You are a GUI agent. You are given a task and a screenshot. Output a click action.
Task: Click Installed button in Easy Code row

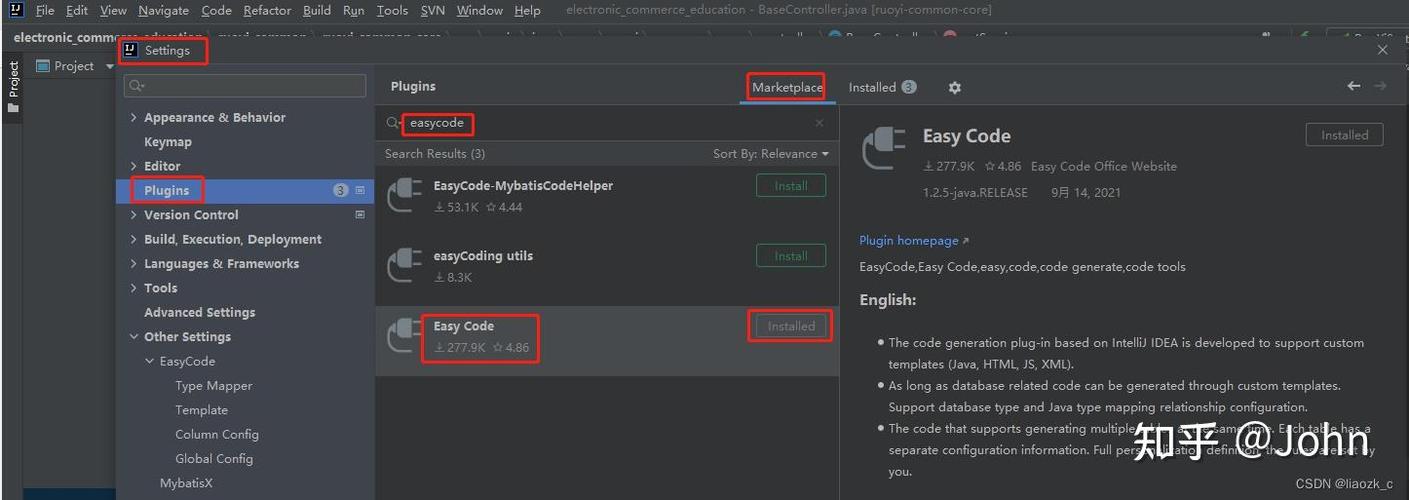791,326
